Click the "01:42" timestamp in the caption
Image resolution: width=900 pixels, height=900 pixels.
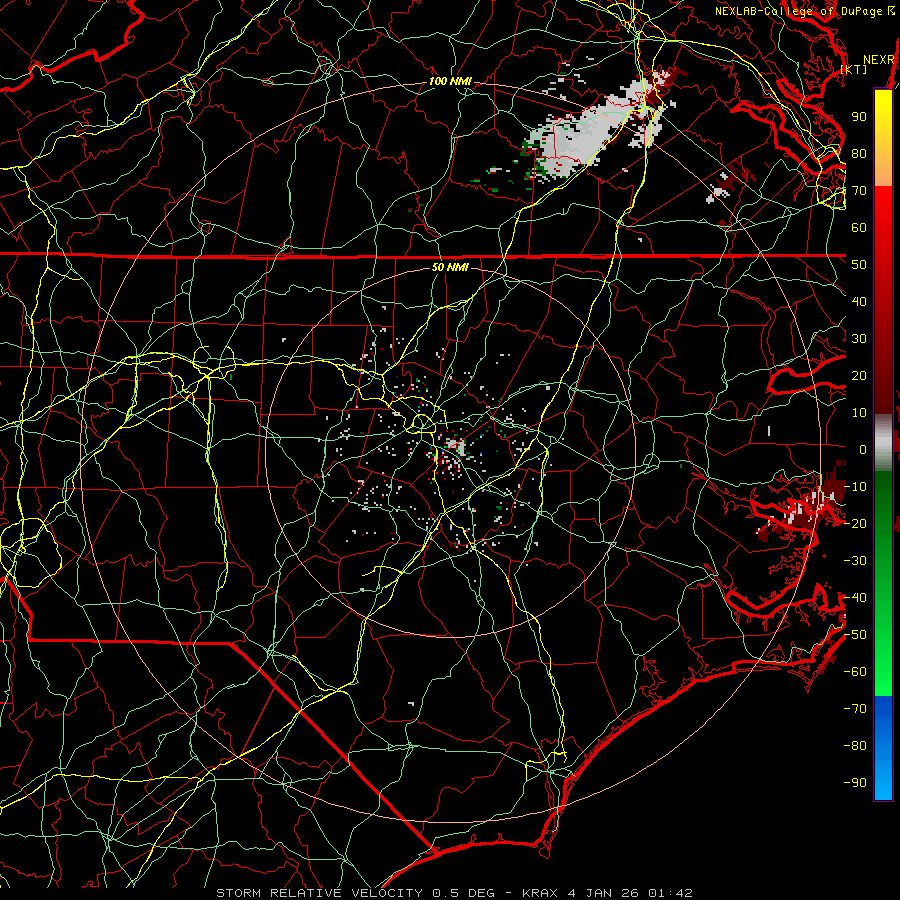(x=670, y=893)
